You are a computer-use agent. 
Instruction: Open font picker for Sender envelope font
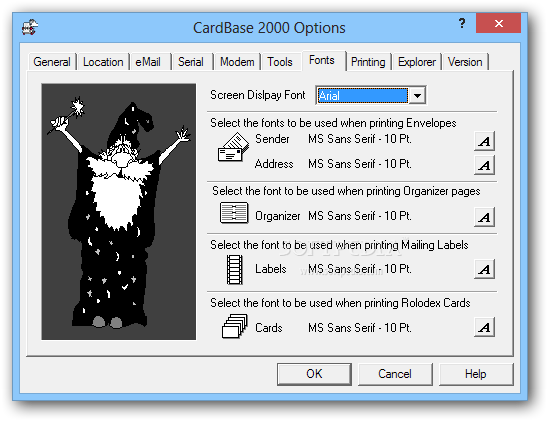click(x=484, y=141)
